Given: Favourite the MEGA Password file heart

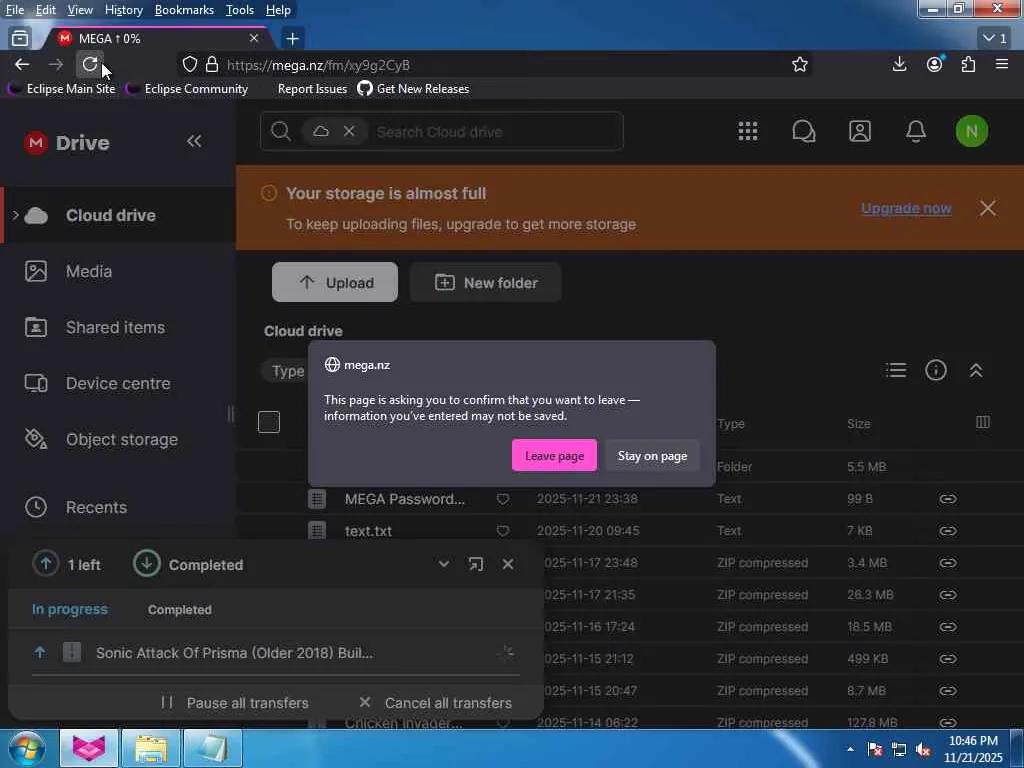Looking at the screenshot, I should click(x=503, y=499).
